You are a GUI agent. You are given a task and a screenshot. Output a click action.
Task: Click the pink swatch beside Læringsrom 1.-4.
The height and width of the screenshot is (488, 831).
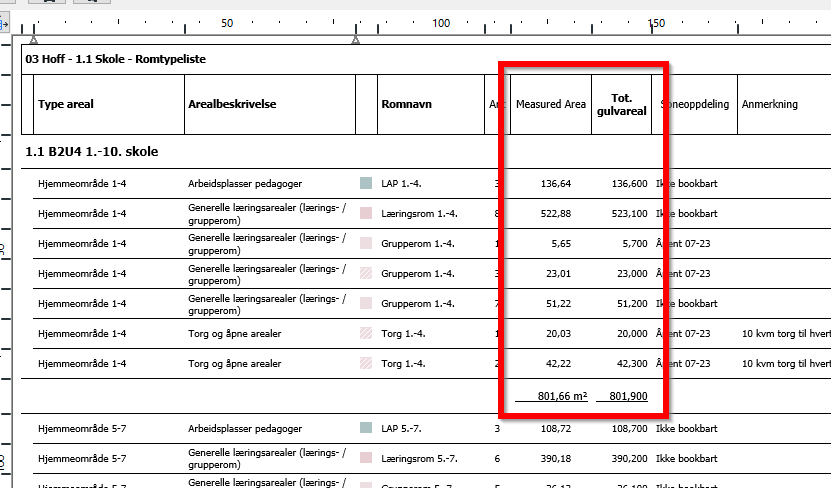[366, 214]
